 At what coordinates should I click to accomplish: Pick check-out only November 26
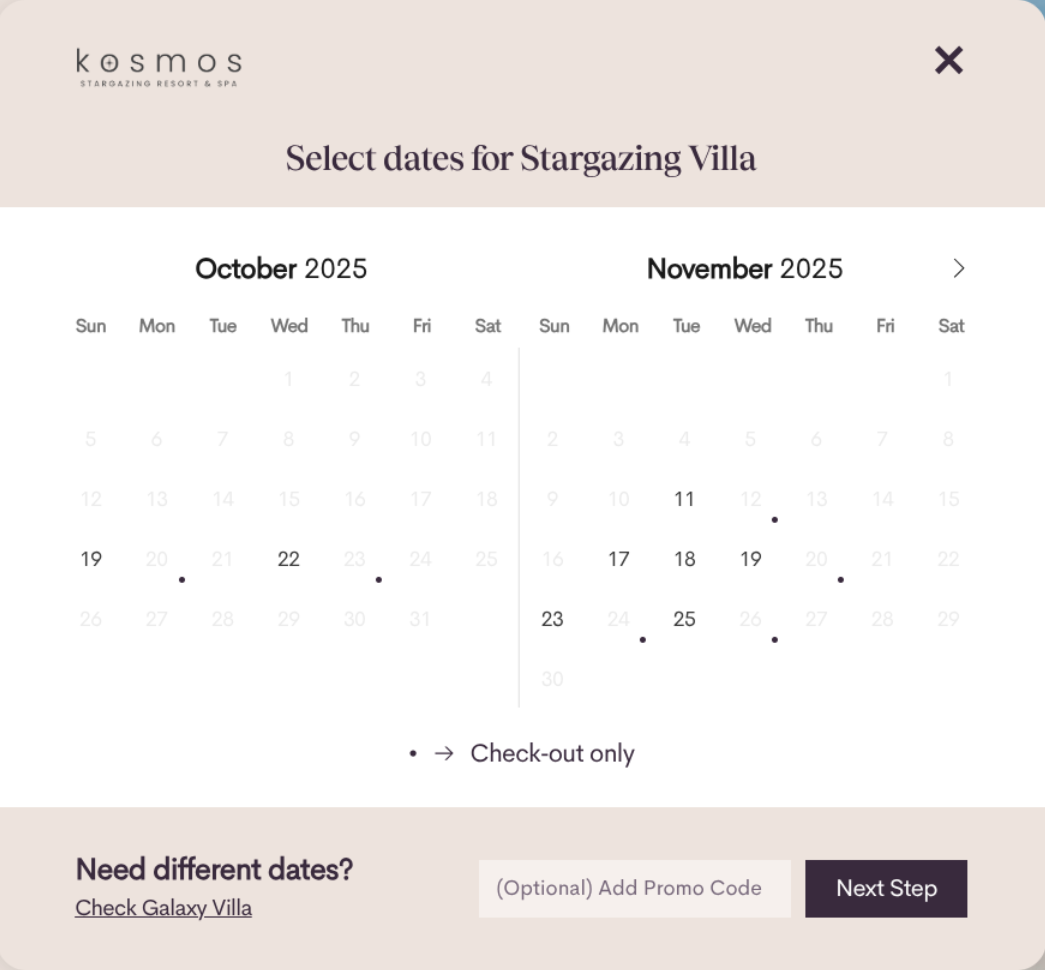click(751, 619)
